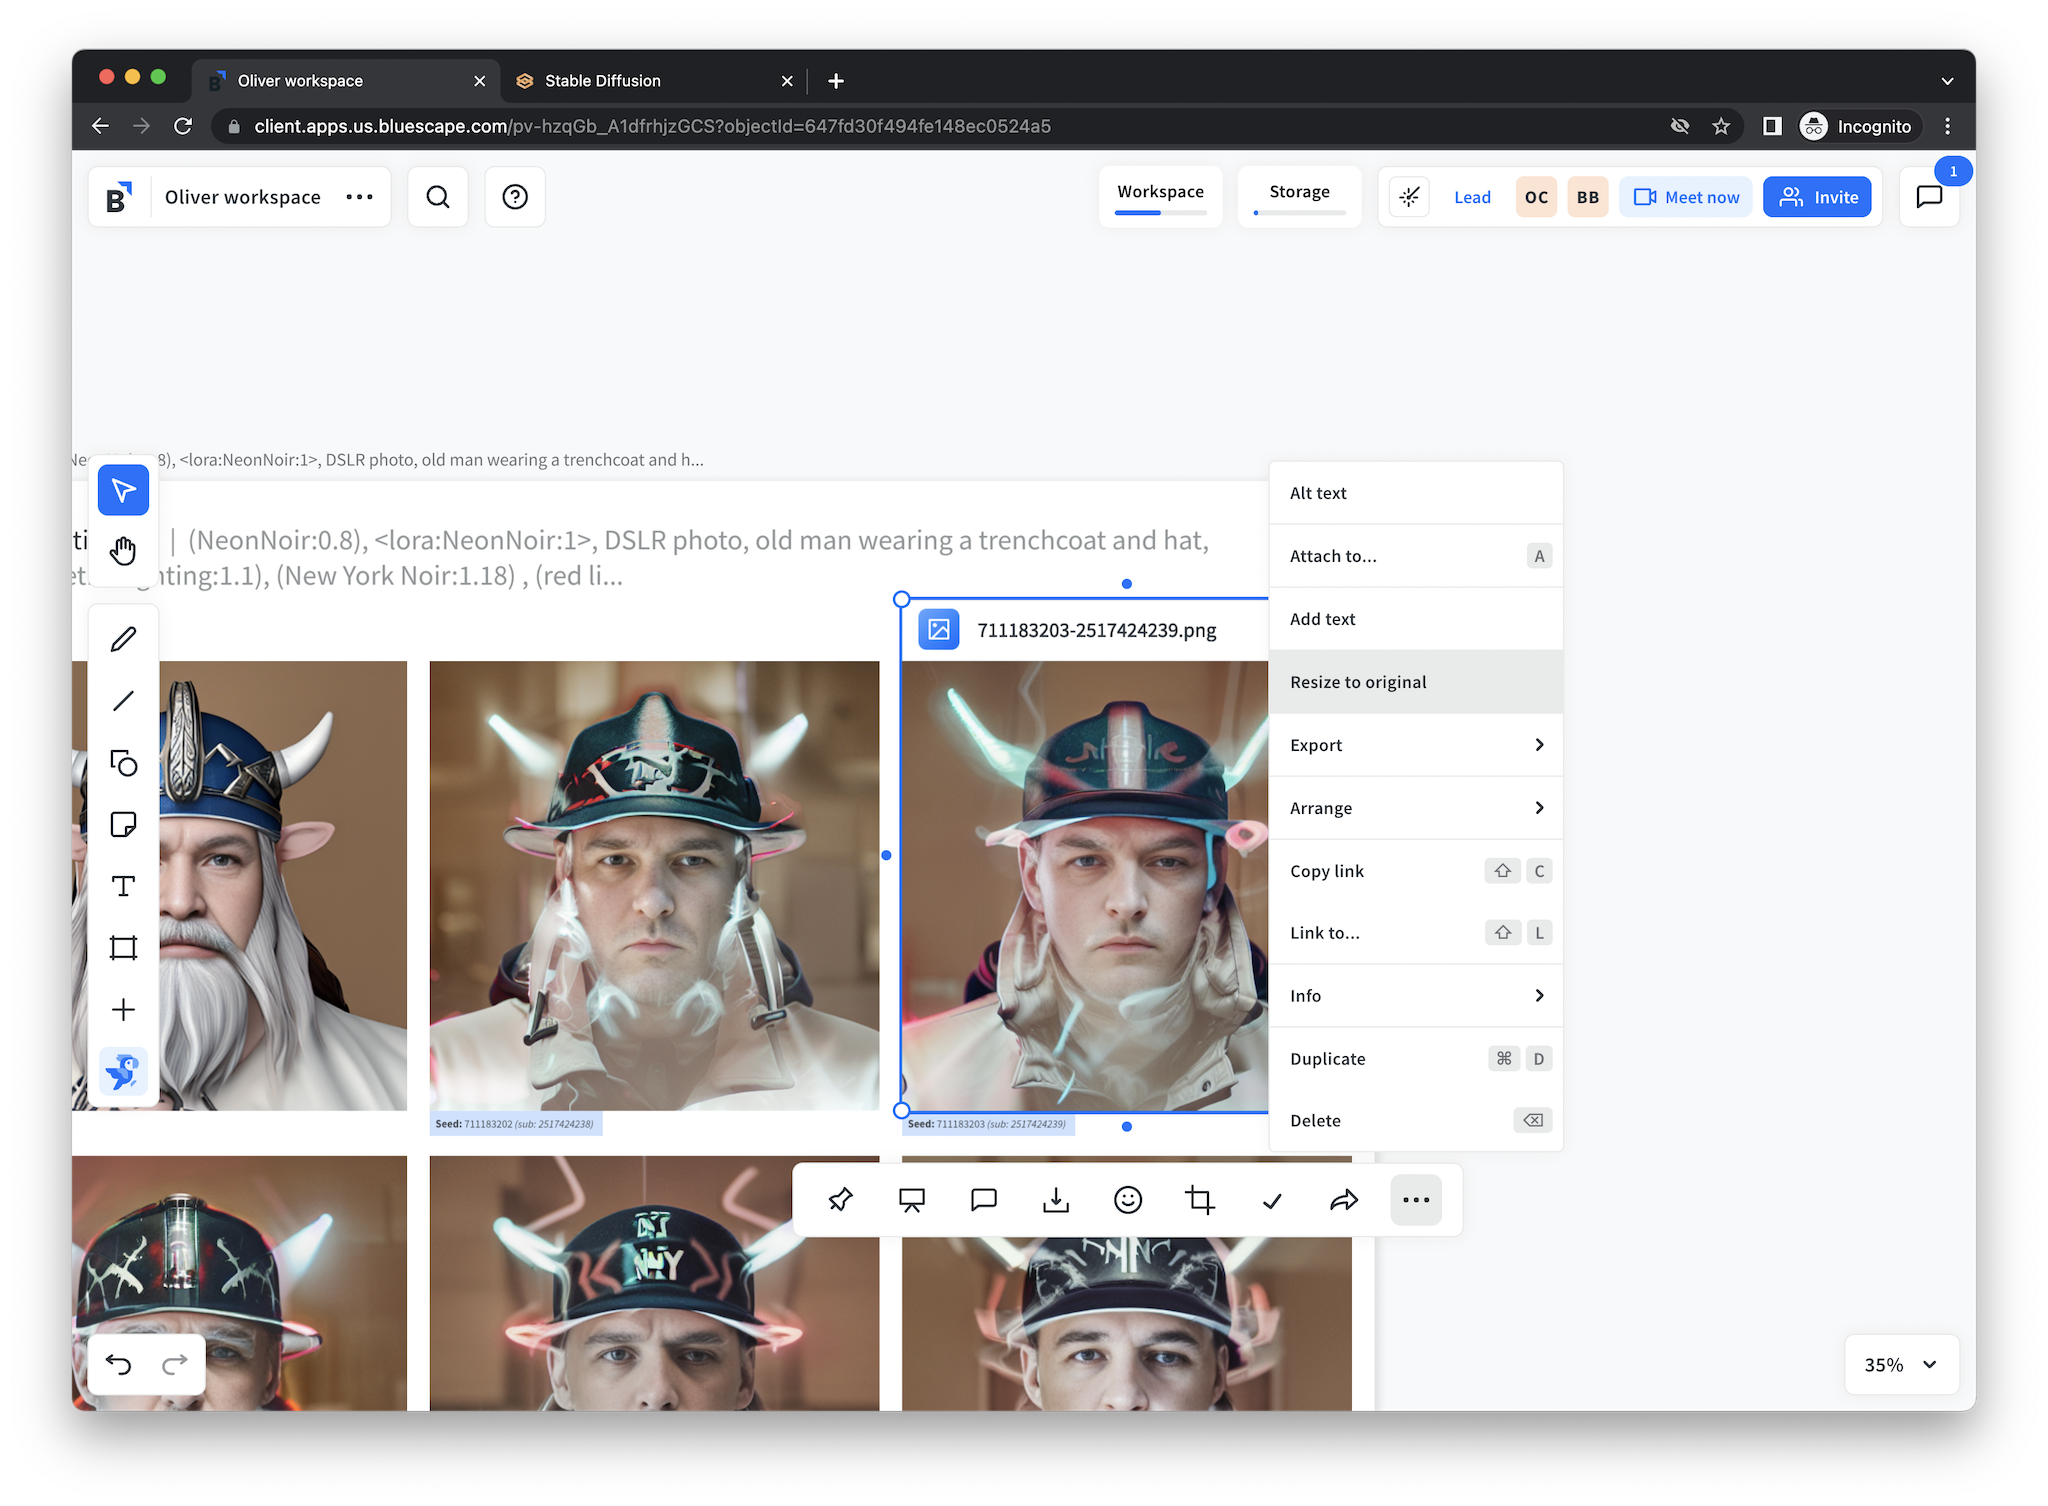Select the Hand pan tool

[123, 551]
